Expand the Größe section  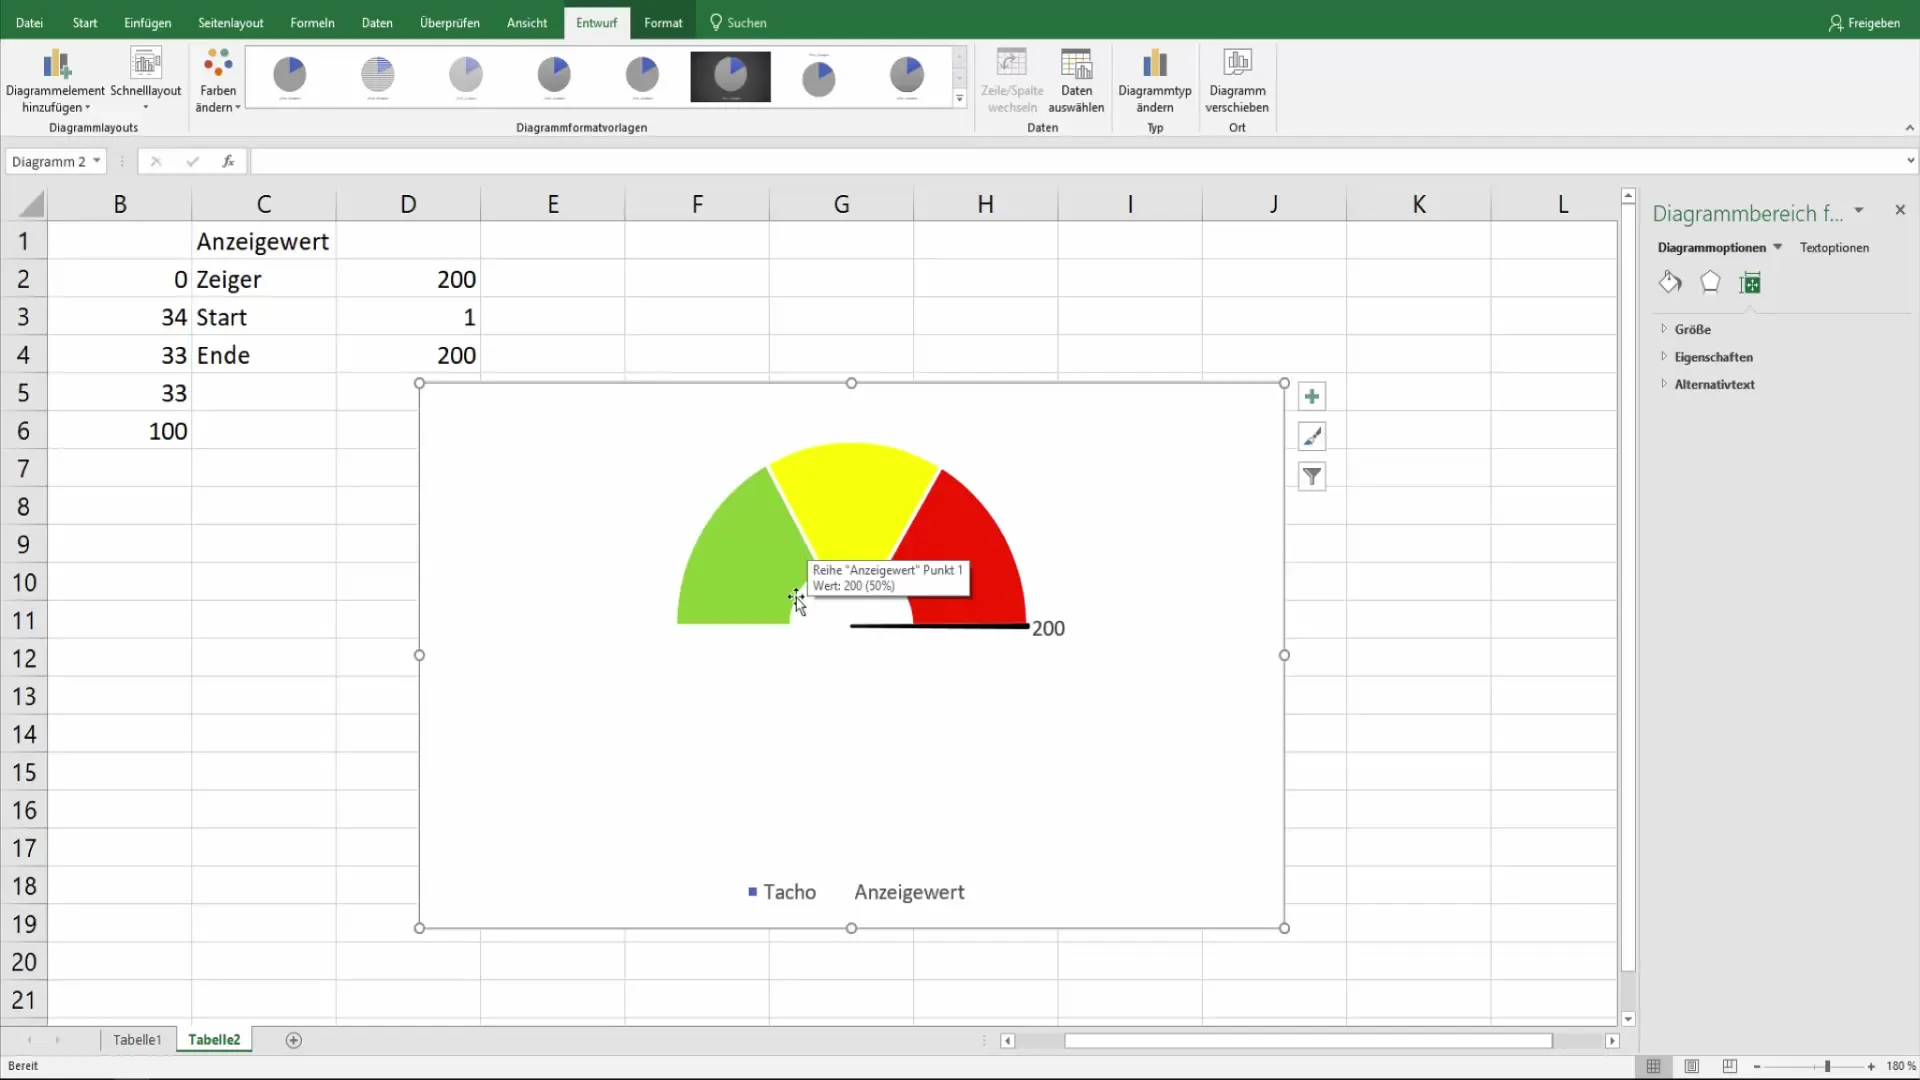[x=1692, y=329]
